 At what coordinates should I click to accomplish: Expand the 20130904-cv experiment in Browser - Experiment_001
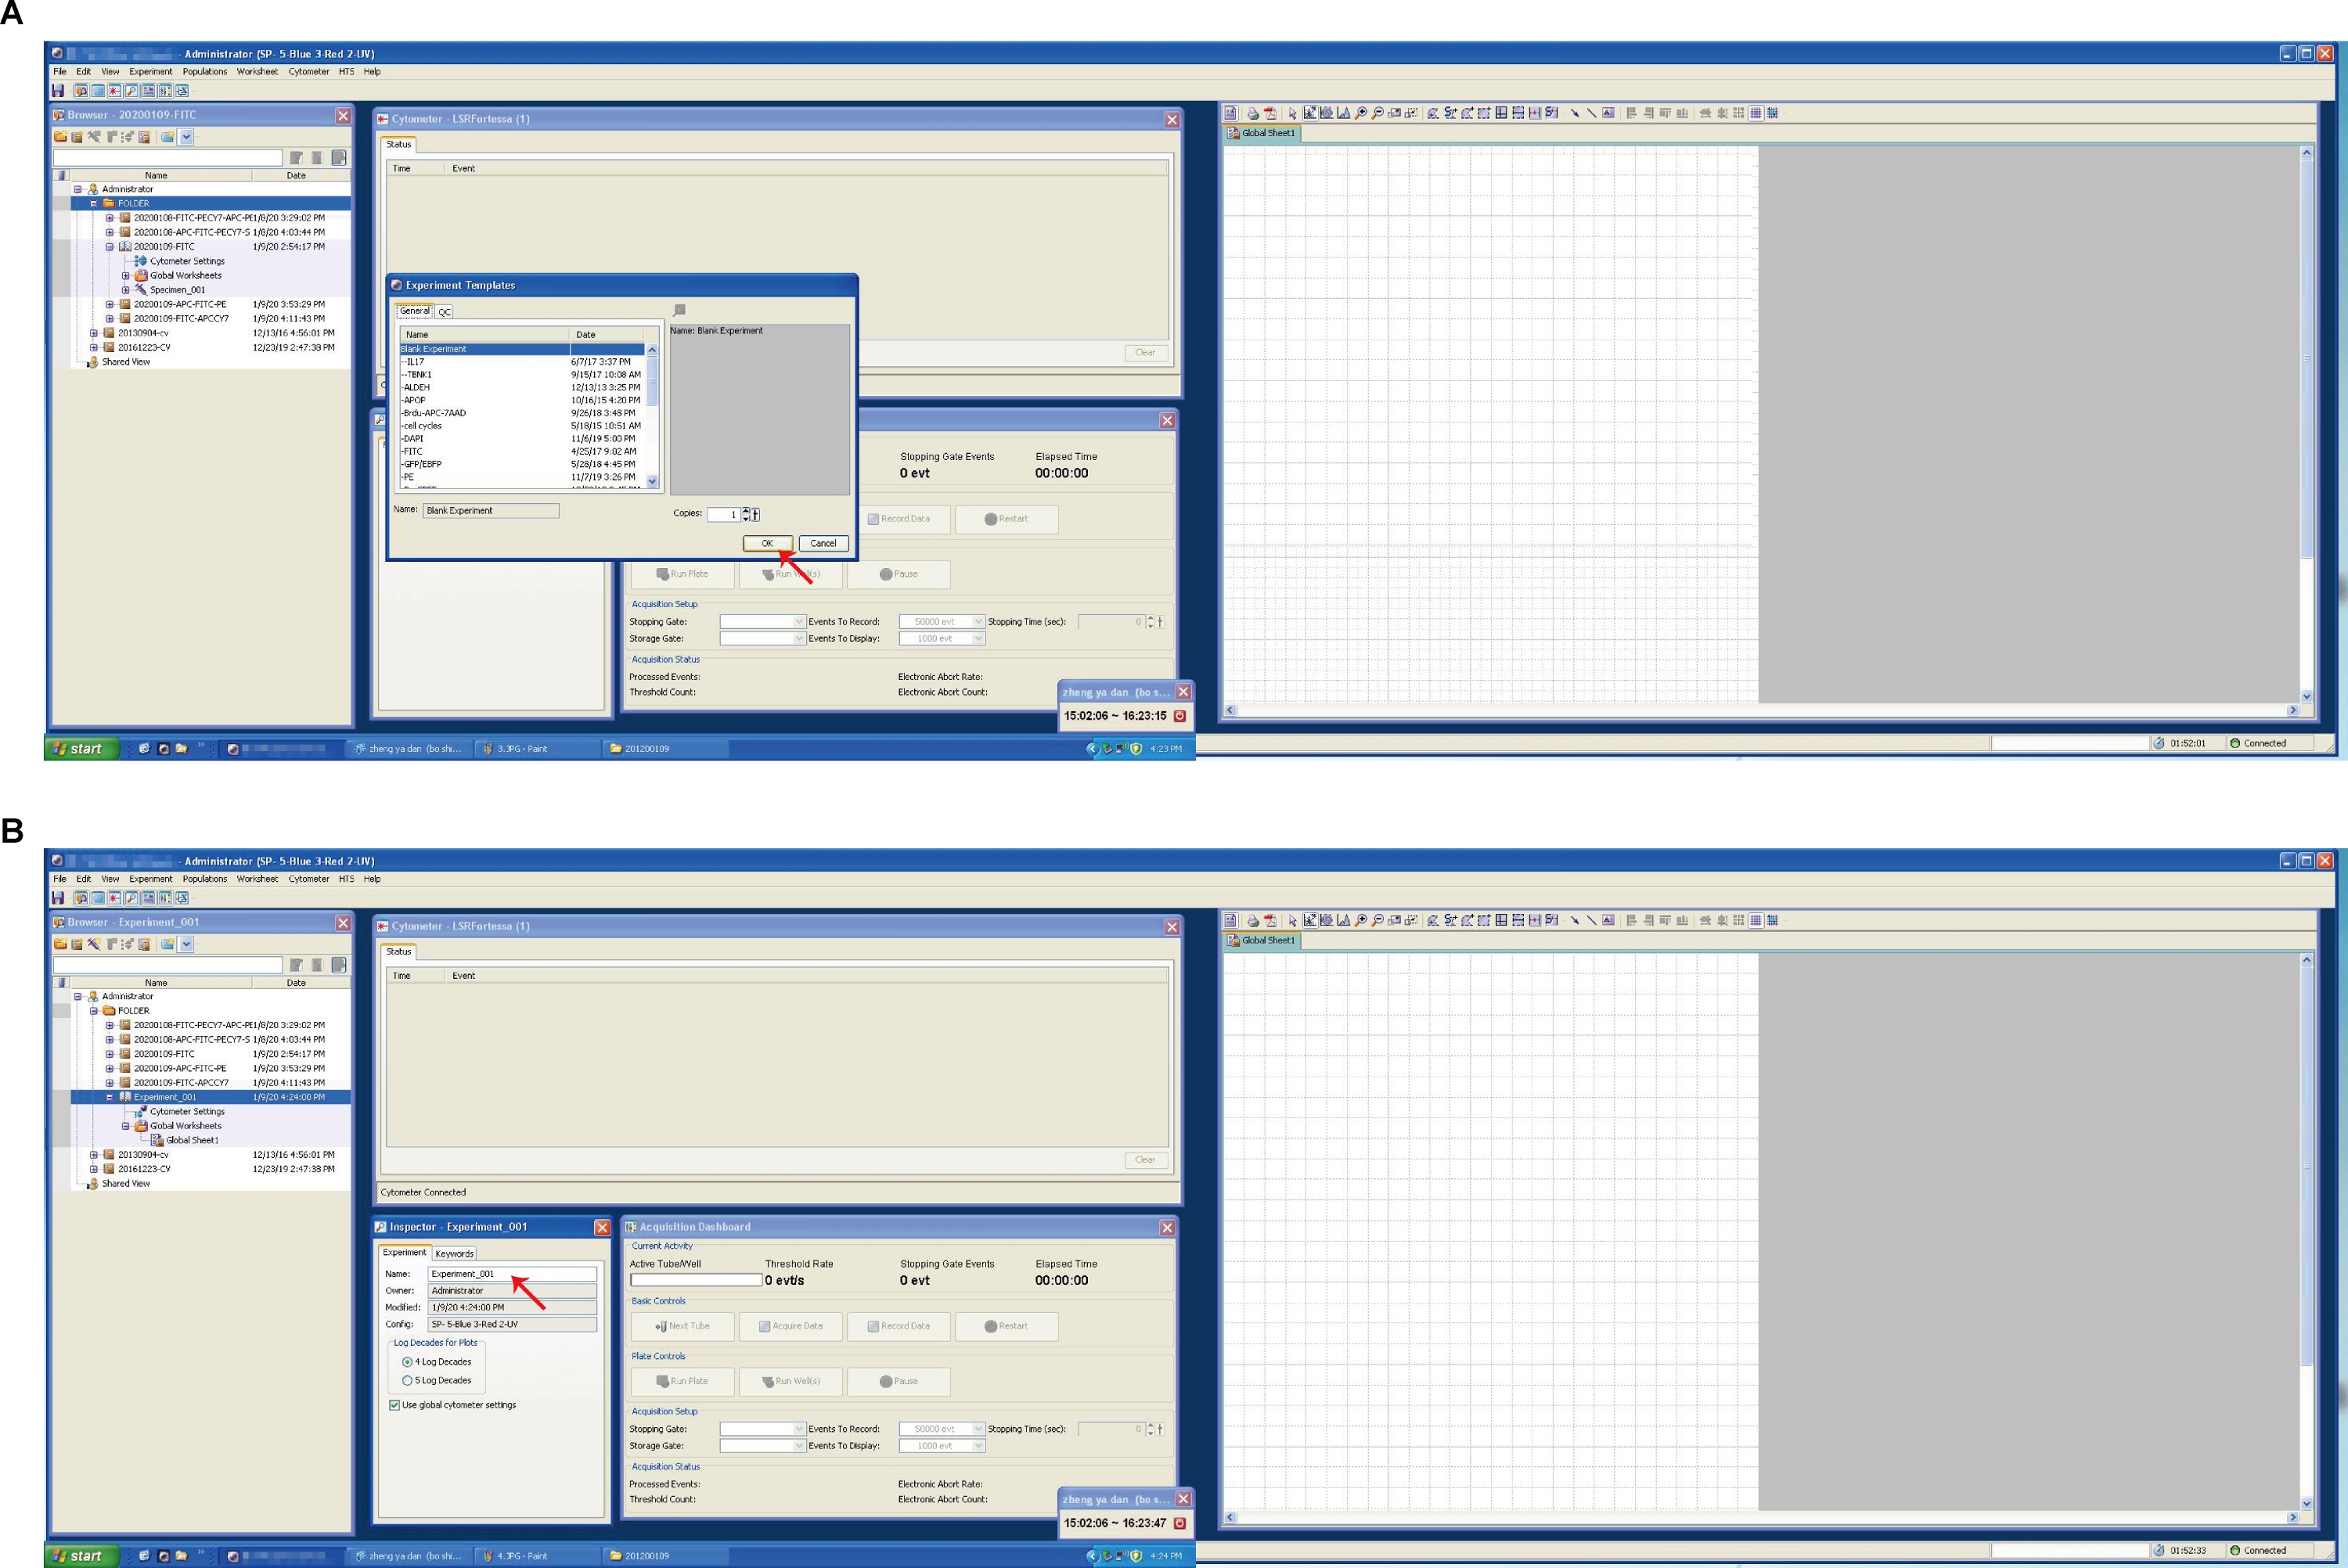click(x=94, y=1154)
